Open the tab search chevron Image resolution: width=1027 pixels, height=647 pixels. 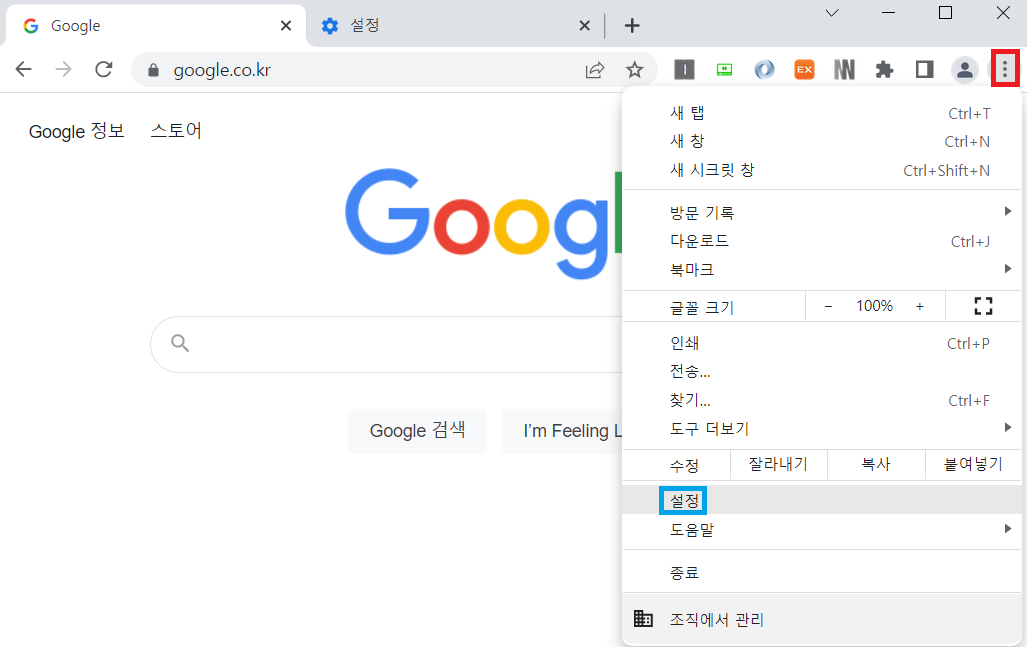point(832,13)
